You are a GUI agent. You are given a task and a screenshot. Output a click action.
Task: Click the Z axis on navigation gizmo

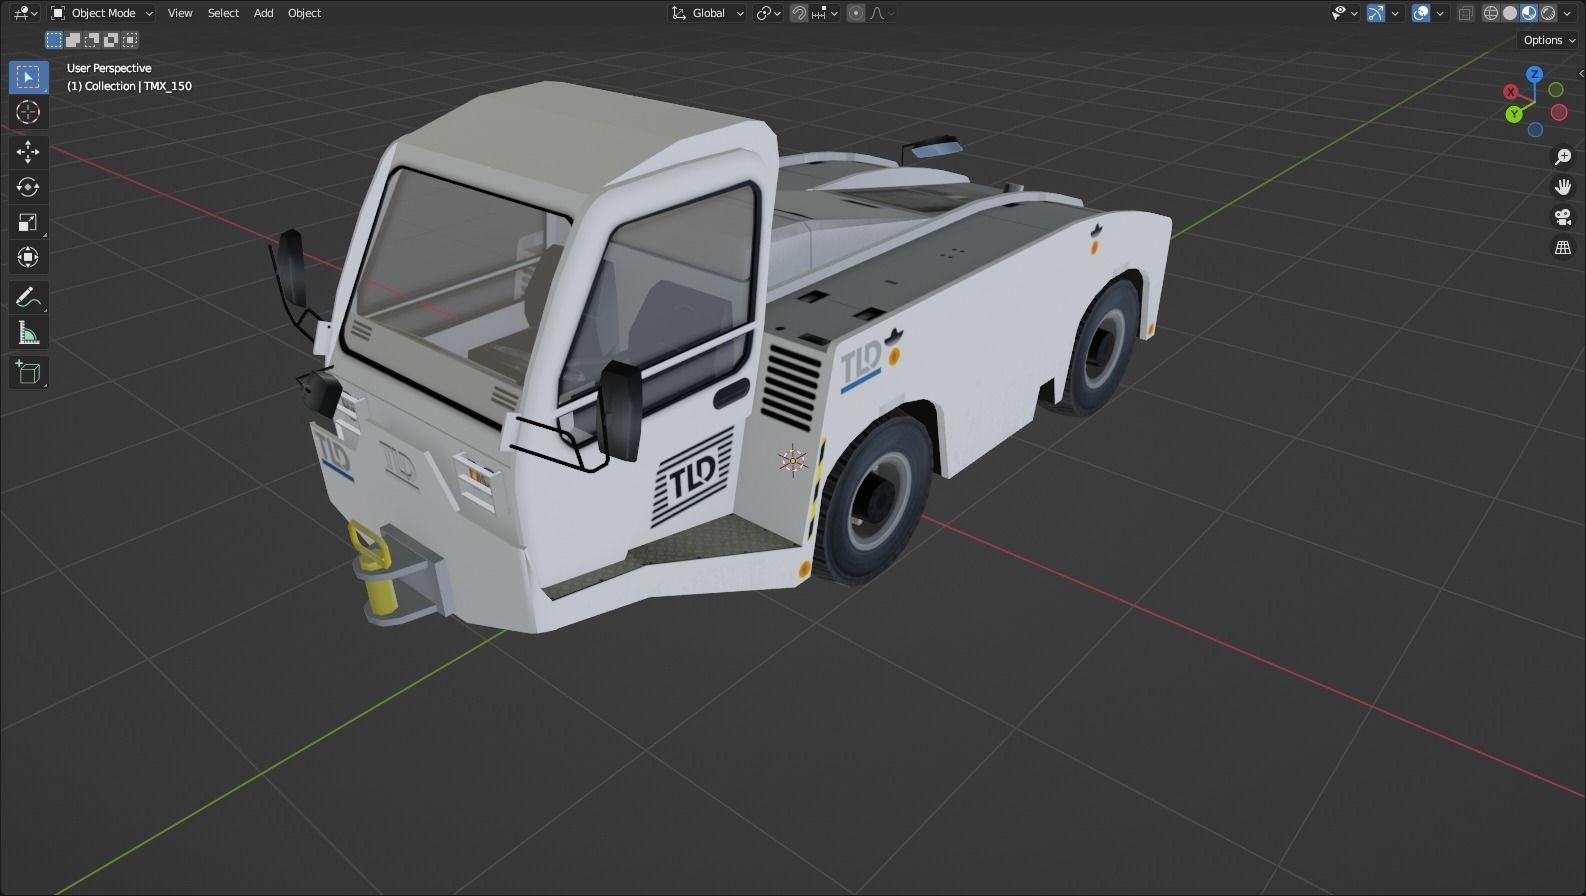[1535, 74]
